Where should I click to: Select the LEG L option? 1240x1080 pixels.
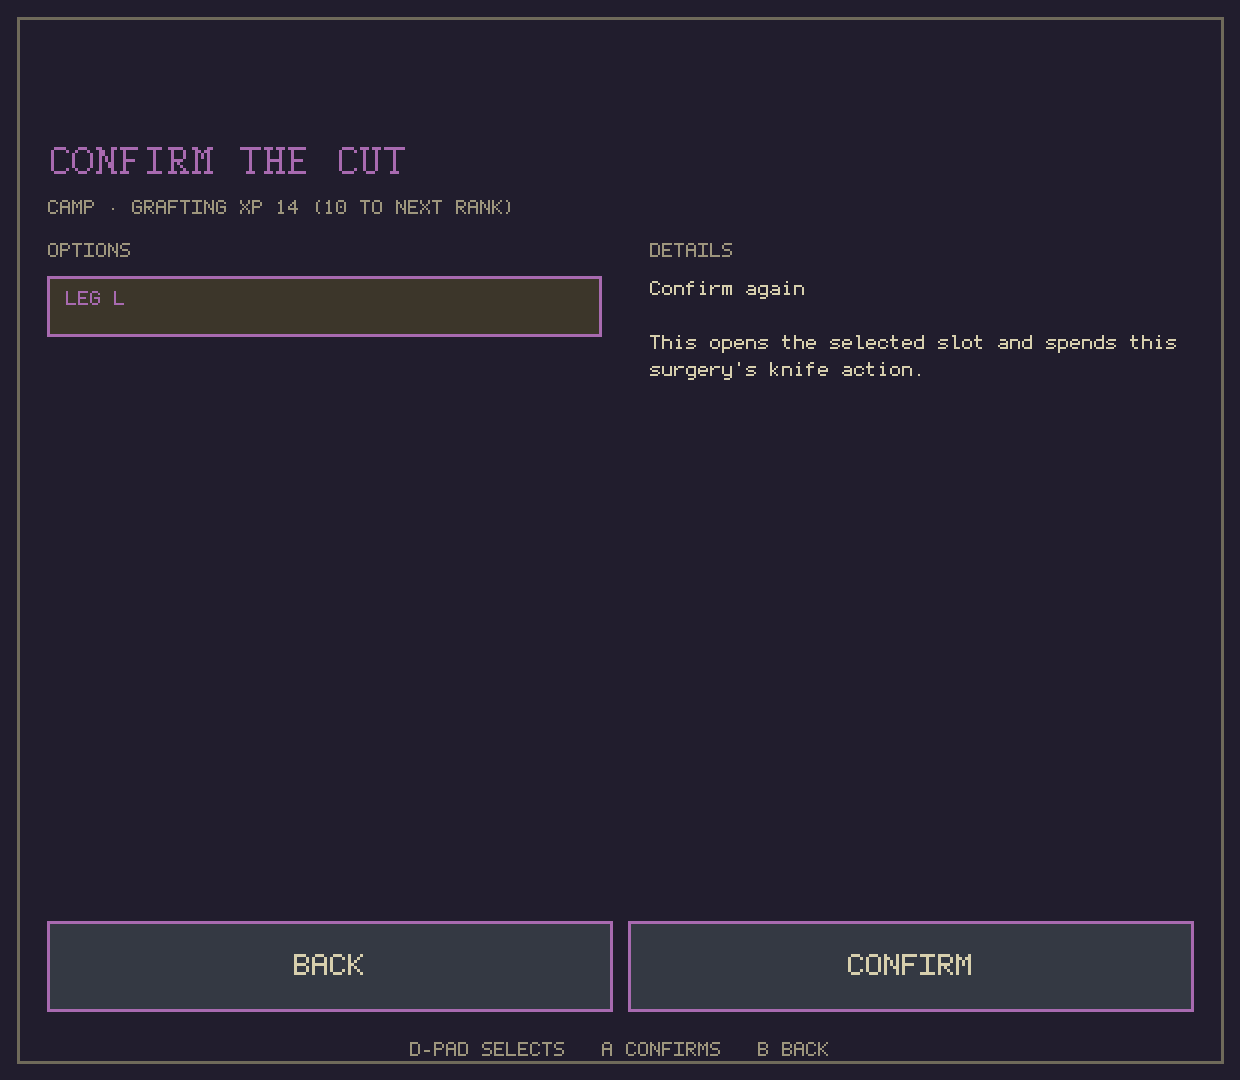pos(324,306)
